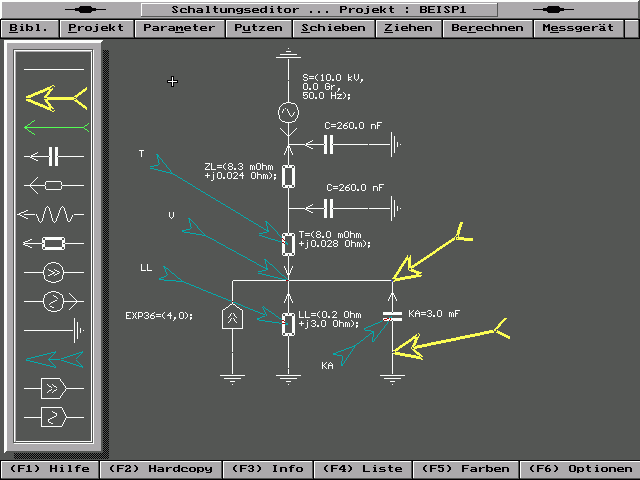Pick the inductor coil symbol

pyautogui.click(x=56, y=214)
